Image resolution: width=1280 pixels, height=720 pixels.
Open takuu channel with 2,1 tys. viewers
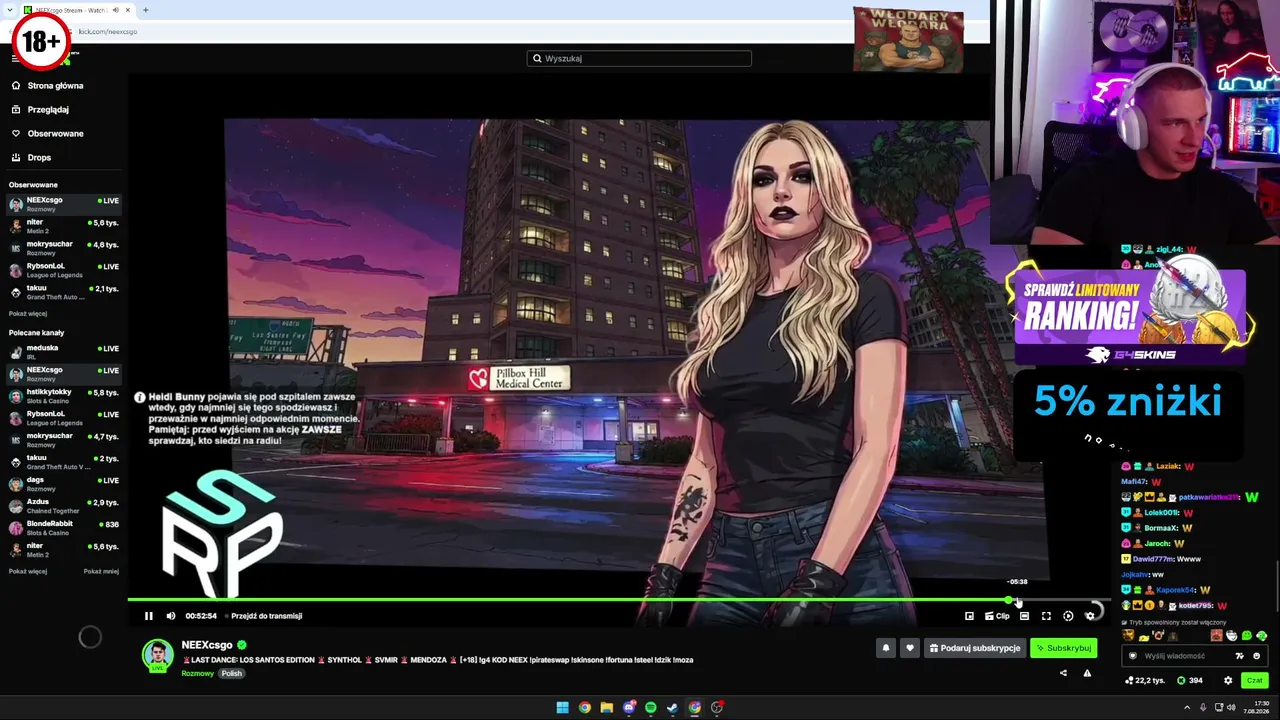click(64, 292)
